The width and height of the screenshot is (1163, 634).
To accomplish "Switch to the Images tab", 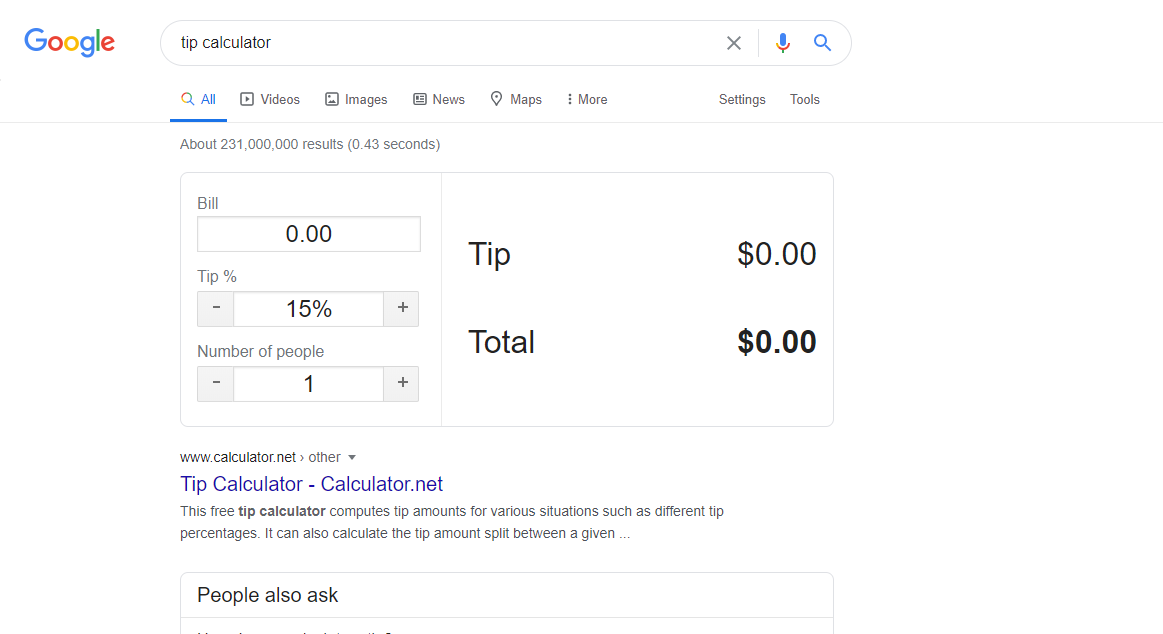I will tap(356, 99).
